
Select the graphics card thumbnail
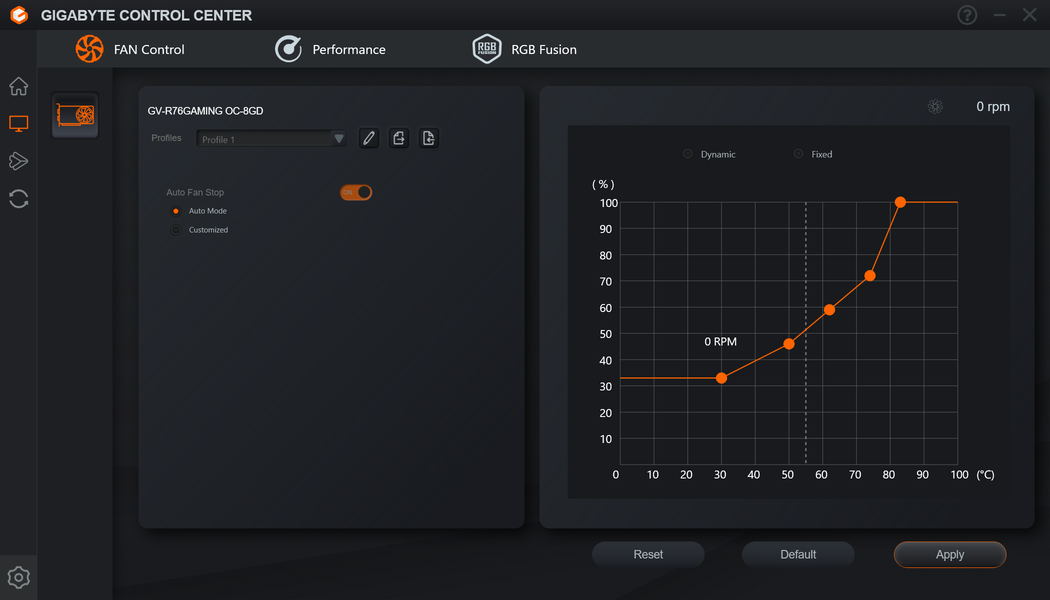(75, 115)
